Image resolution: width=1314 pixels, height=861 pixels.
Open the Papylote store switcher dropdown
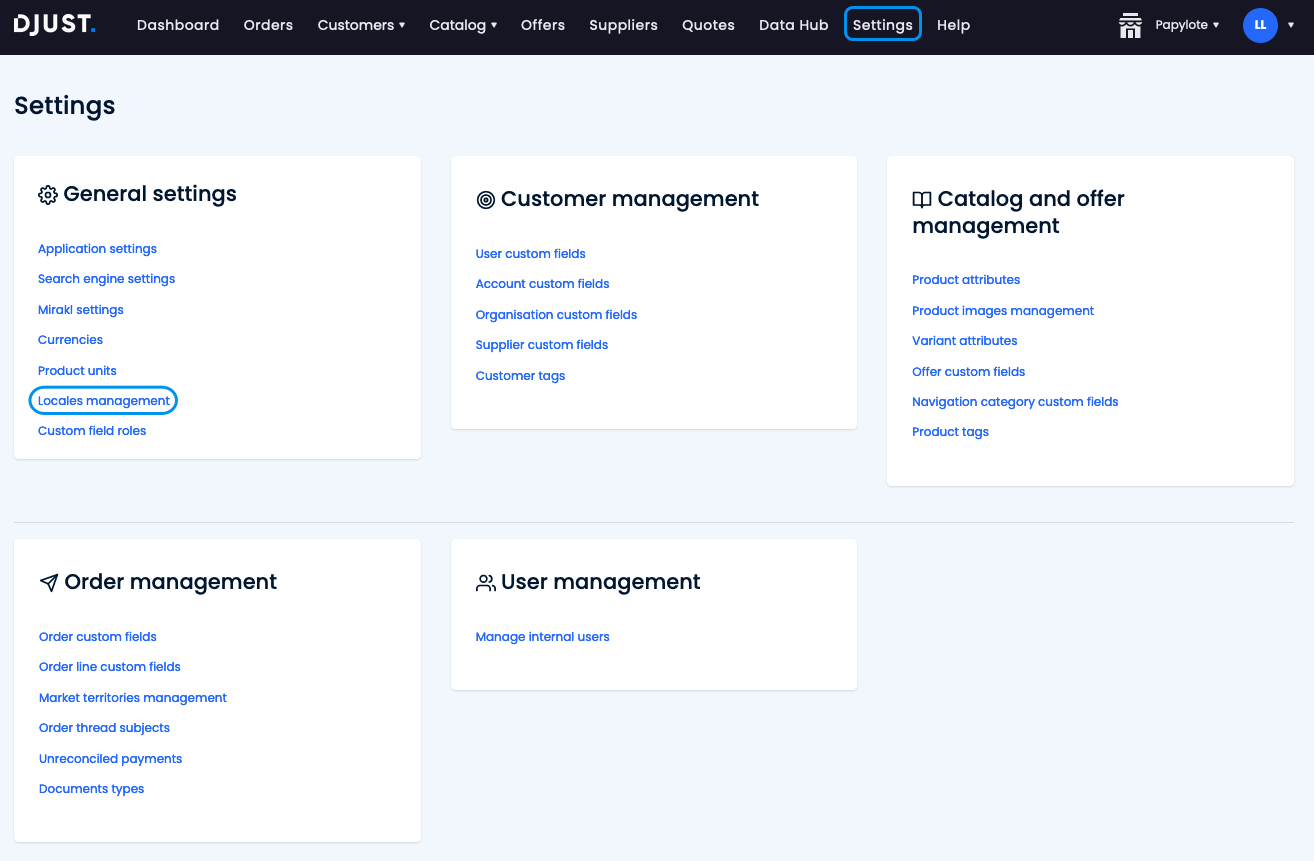(1188, 25)
